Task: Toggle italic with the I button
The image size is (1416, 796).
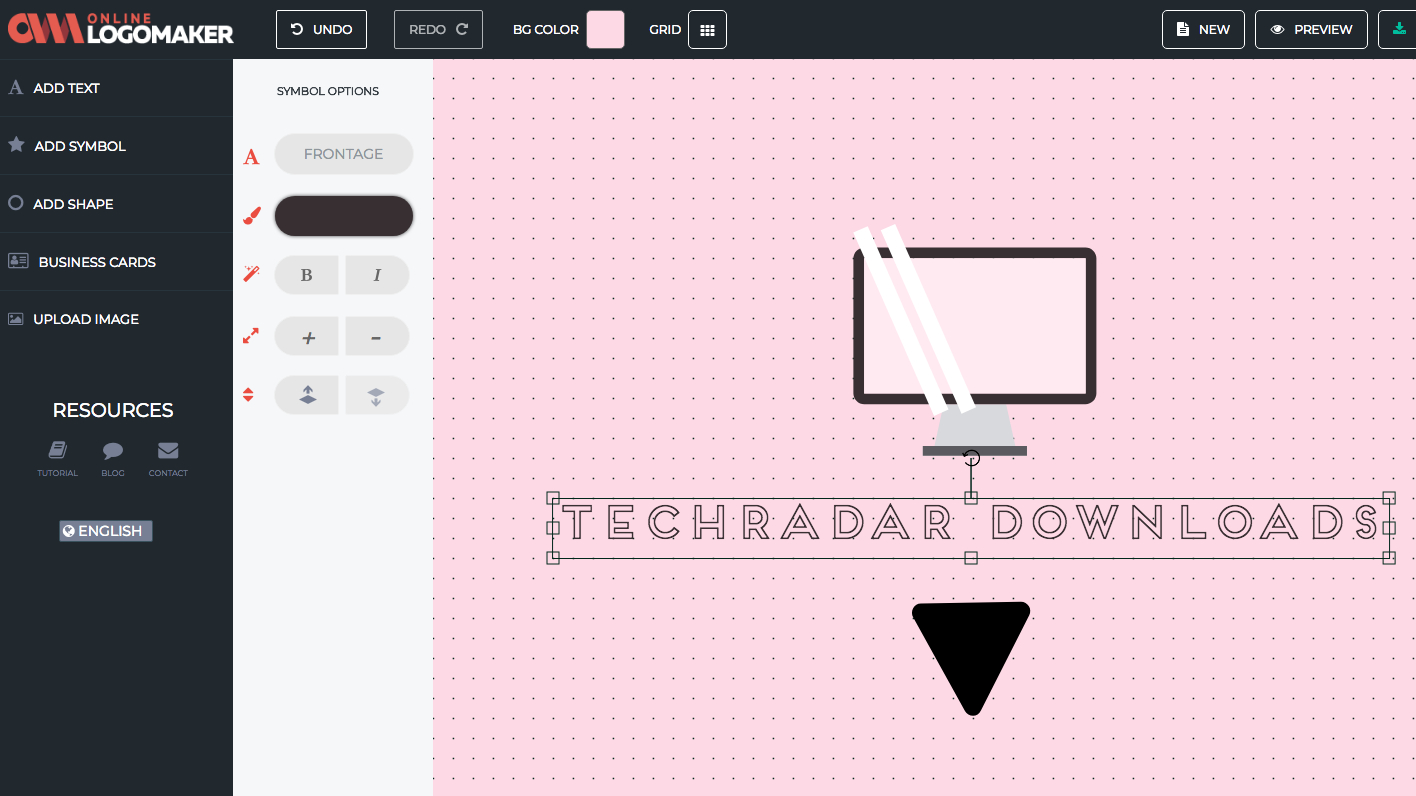Action: [x=377, y=275]
